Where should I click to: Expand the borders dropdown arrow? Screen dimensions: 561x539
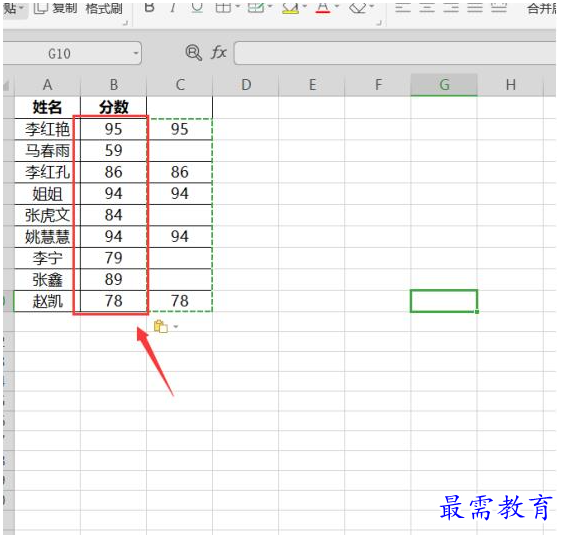coord(237,6)
